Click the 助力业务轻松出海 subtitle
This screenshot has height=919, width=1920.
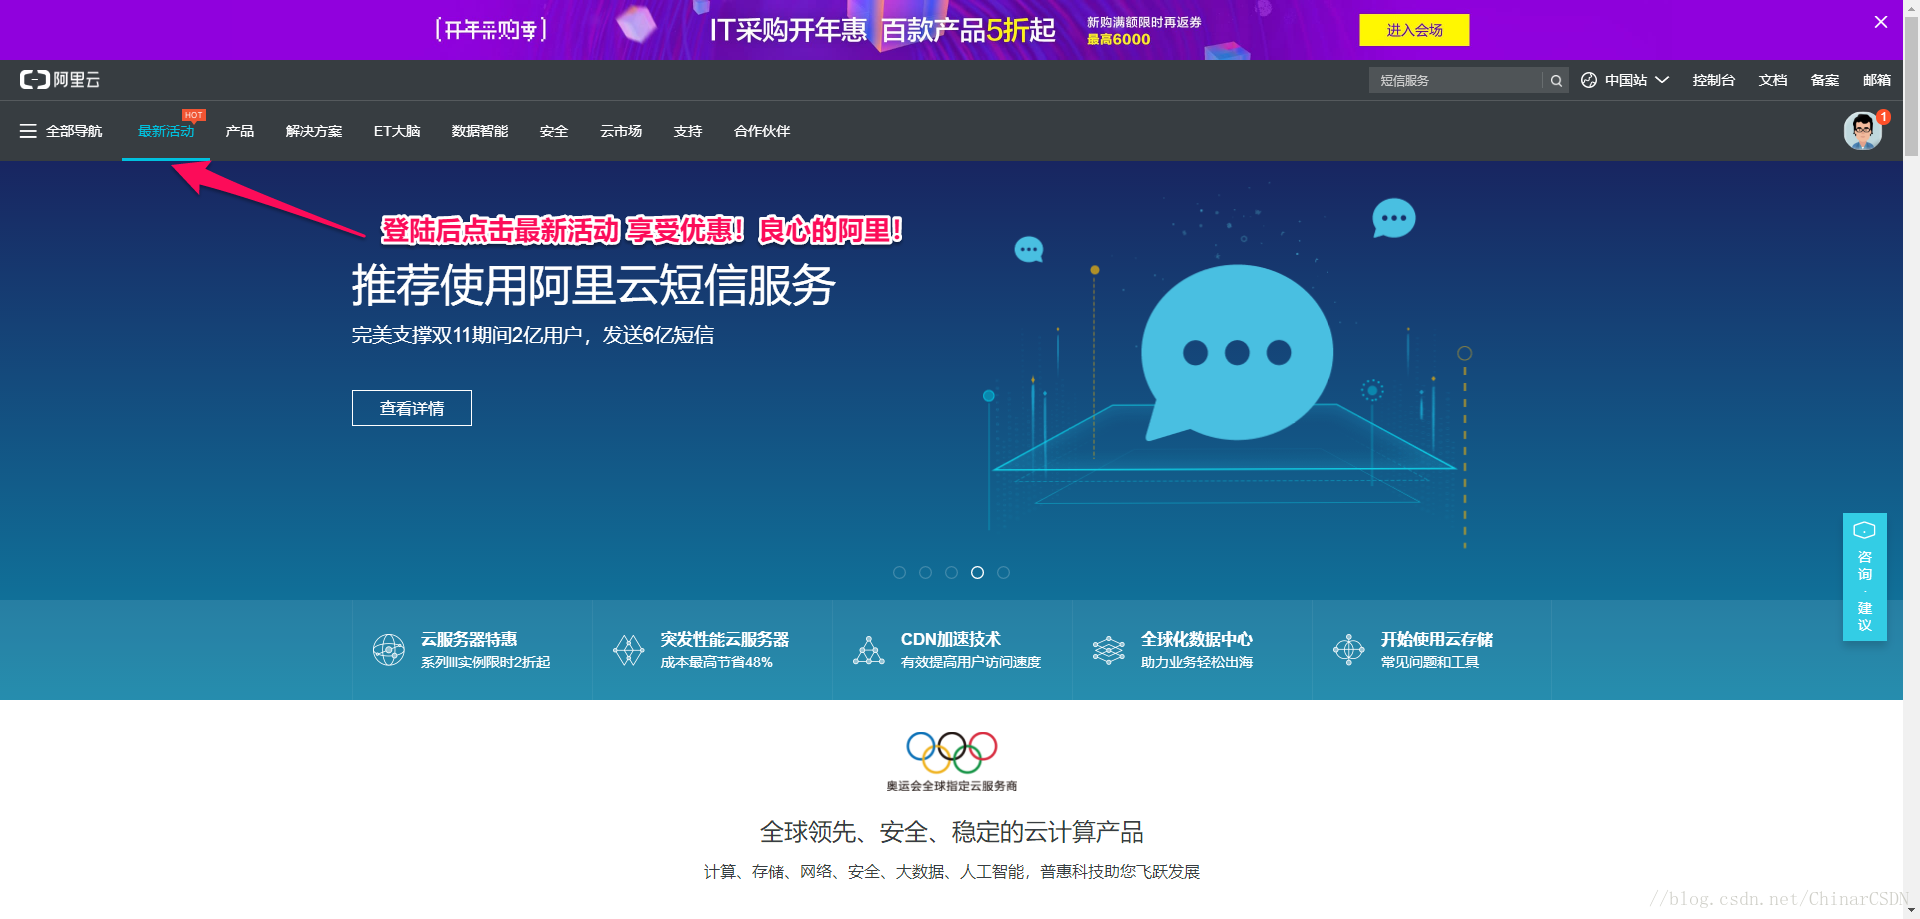[x=1197, y=662]
